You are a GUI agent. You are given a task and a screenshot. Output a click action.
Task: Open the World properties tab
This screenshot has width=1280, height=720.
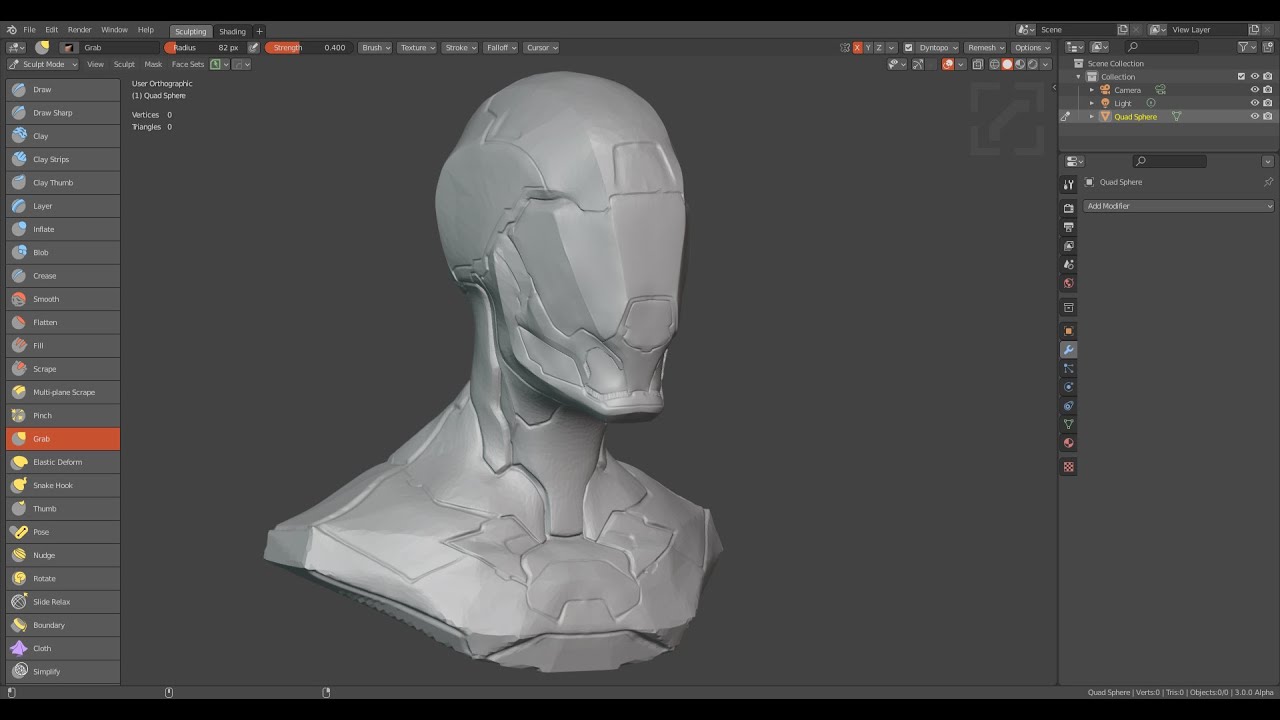click(x=1069, y=283)
